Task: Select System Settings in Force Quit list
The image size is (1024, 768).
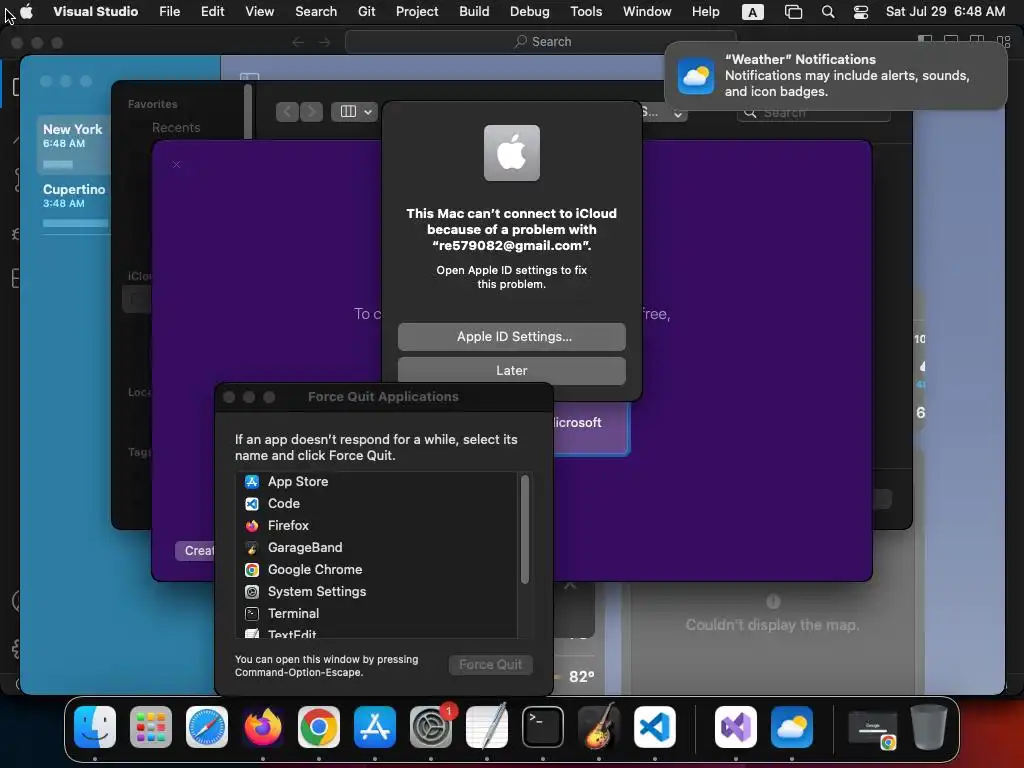Action: tap(377, 592)
